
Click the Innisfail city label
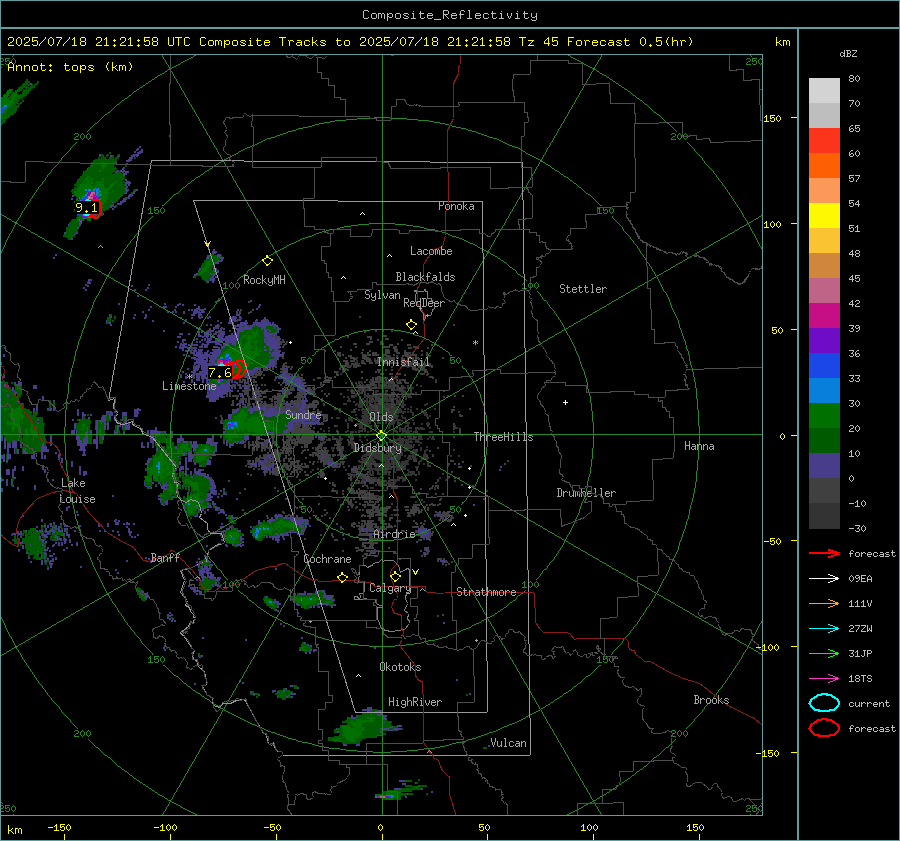point(403,362)
